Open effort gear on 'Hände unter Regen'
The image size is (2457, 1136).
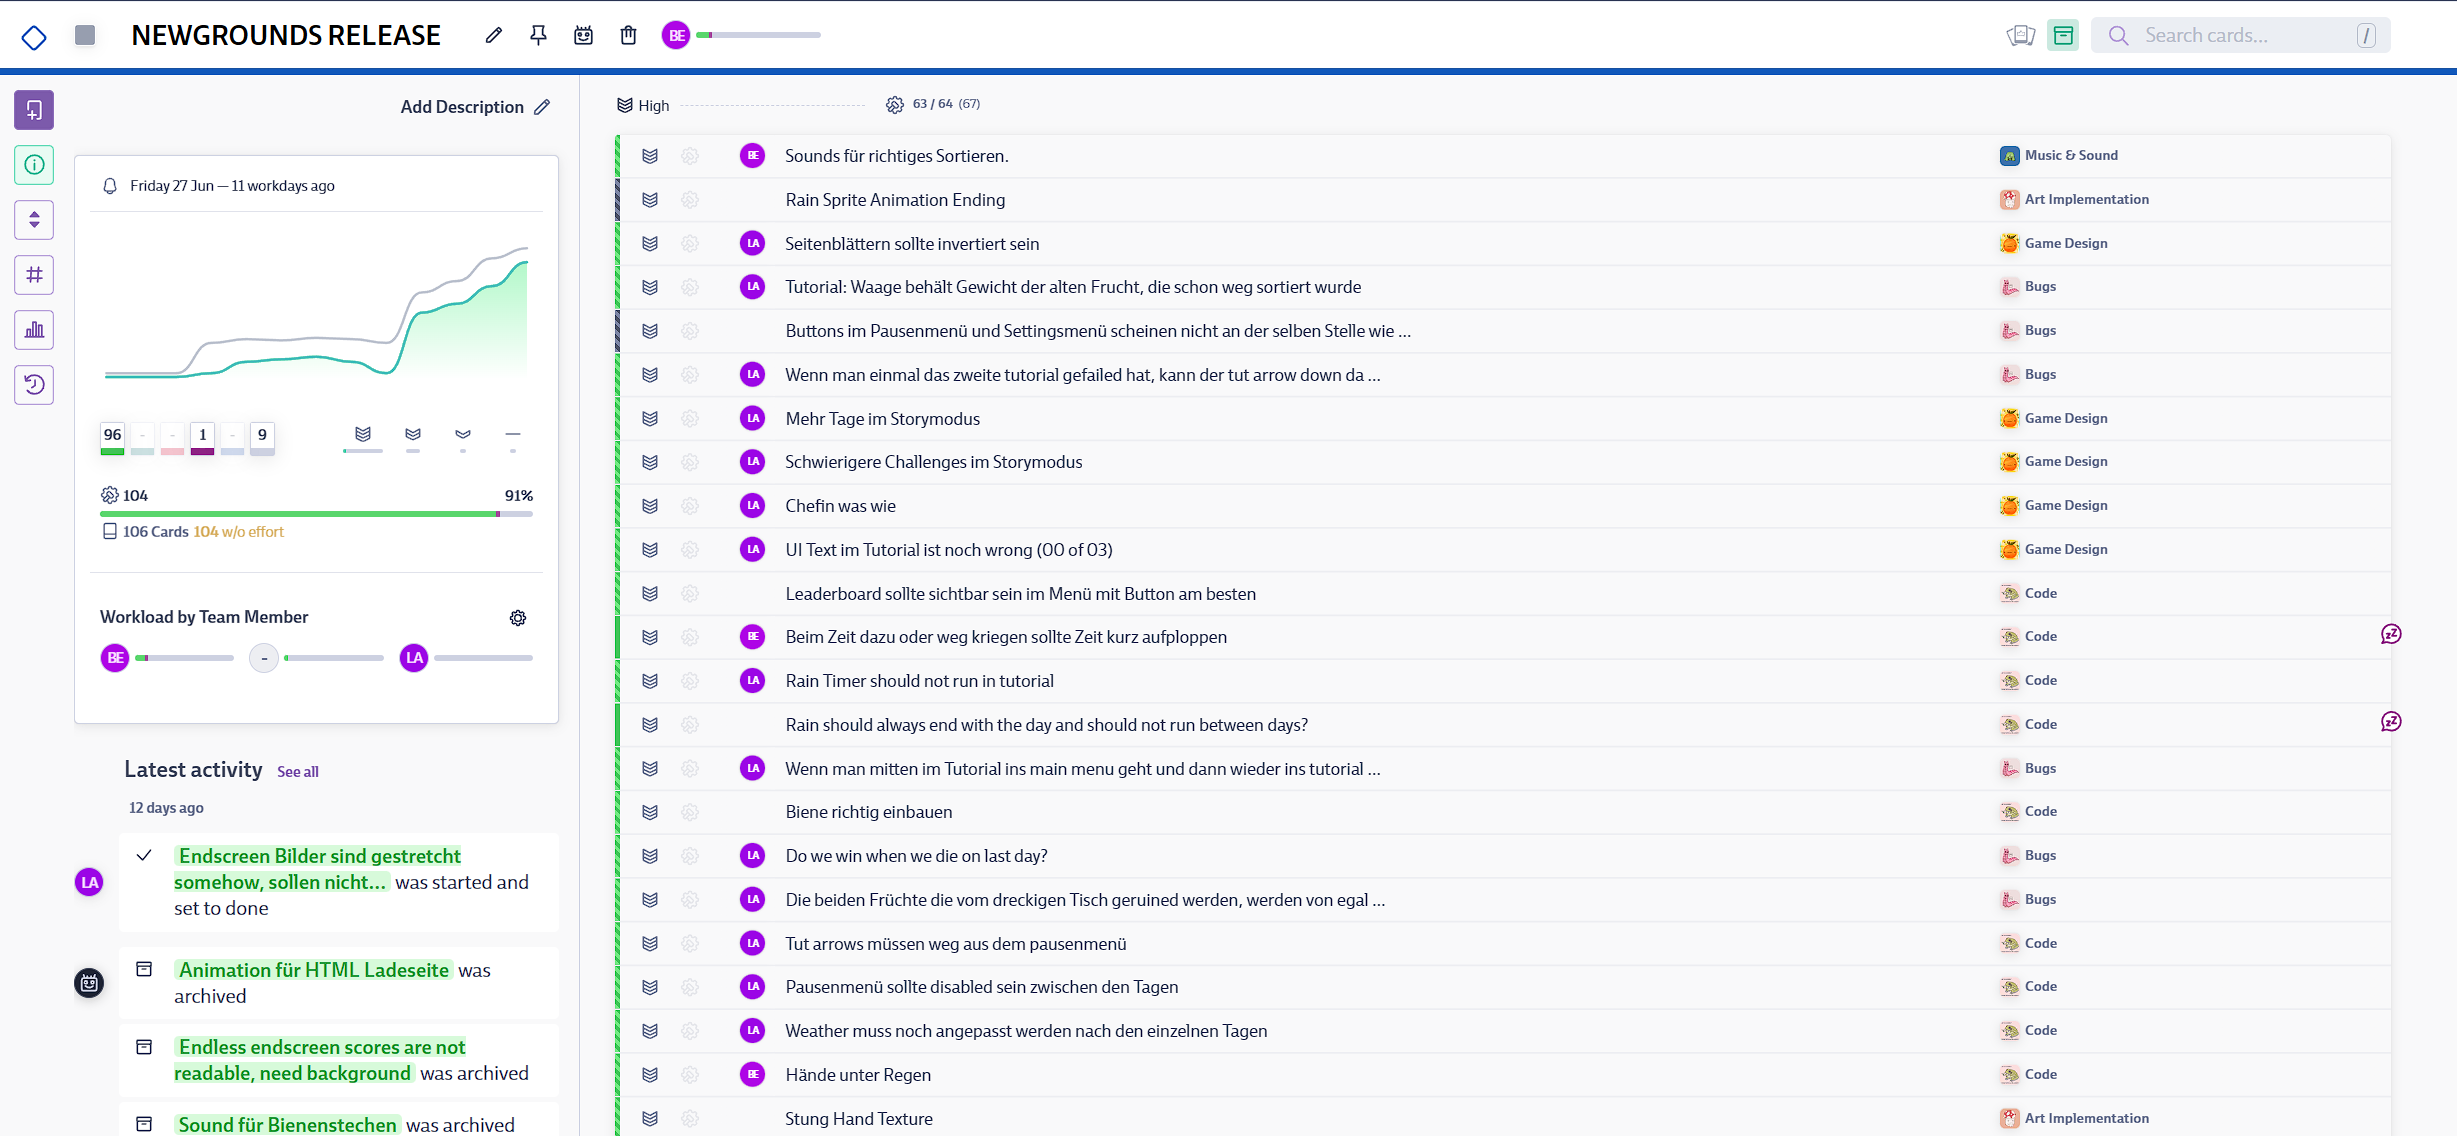coord(690,1075)
